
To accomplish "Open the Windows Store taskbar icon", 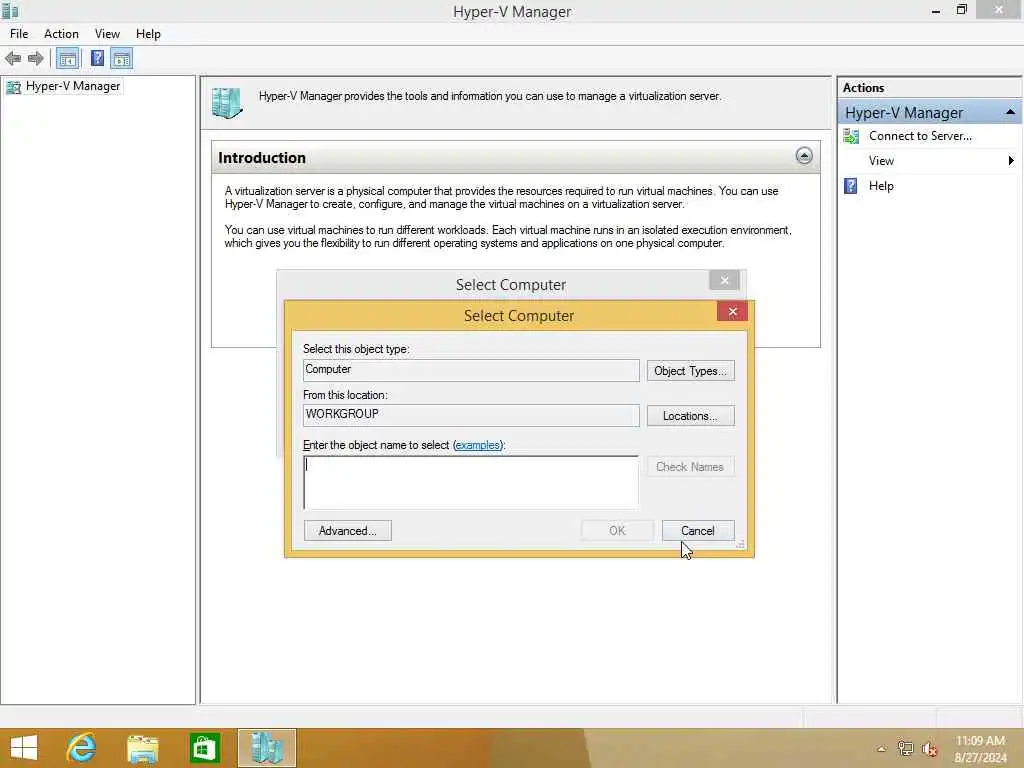I will click(x=204, y=748).
